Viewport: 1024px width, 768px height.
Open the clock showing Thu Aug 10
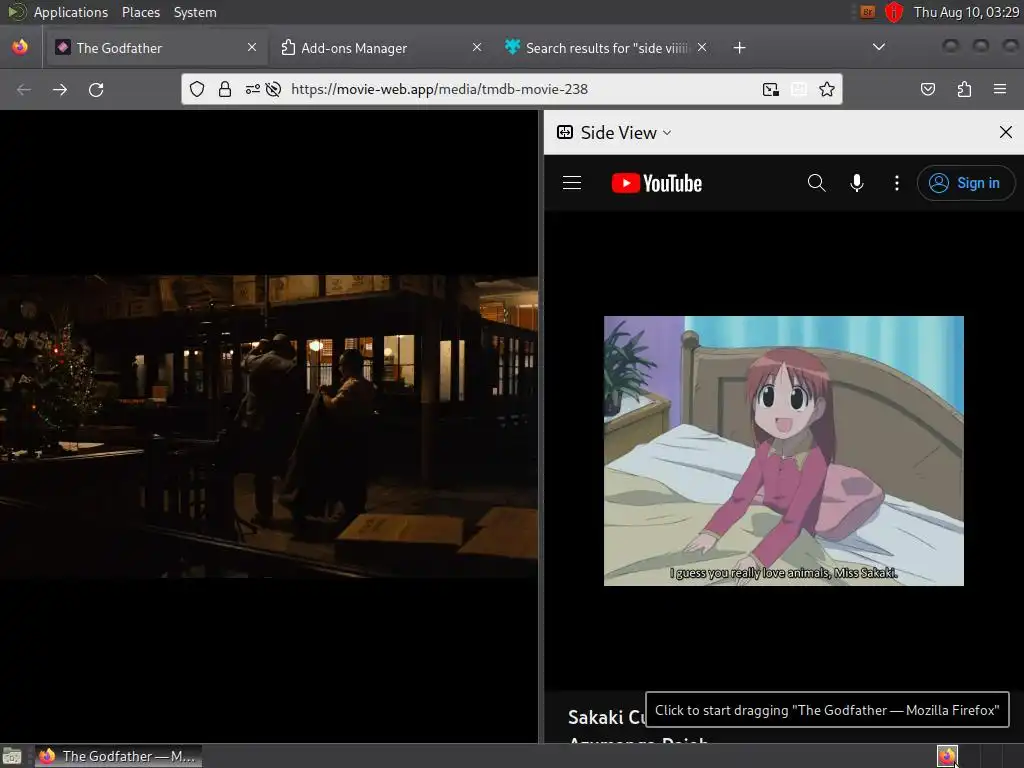(966, 12)
